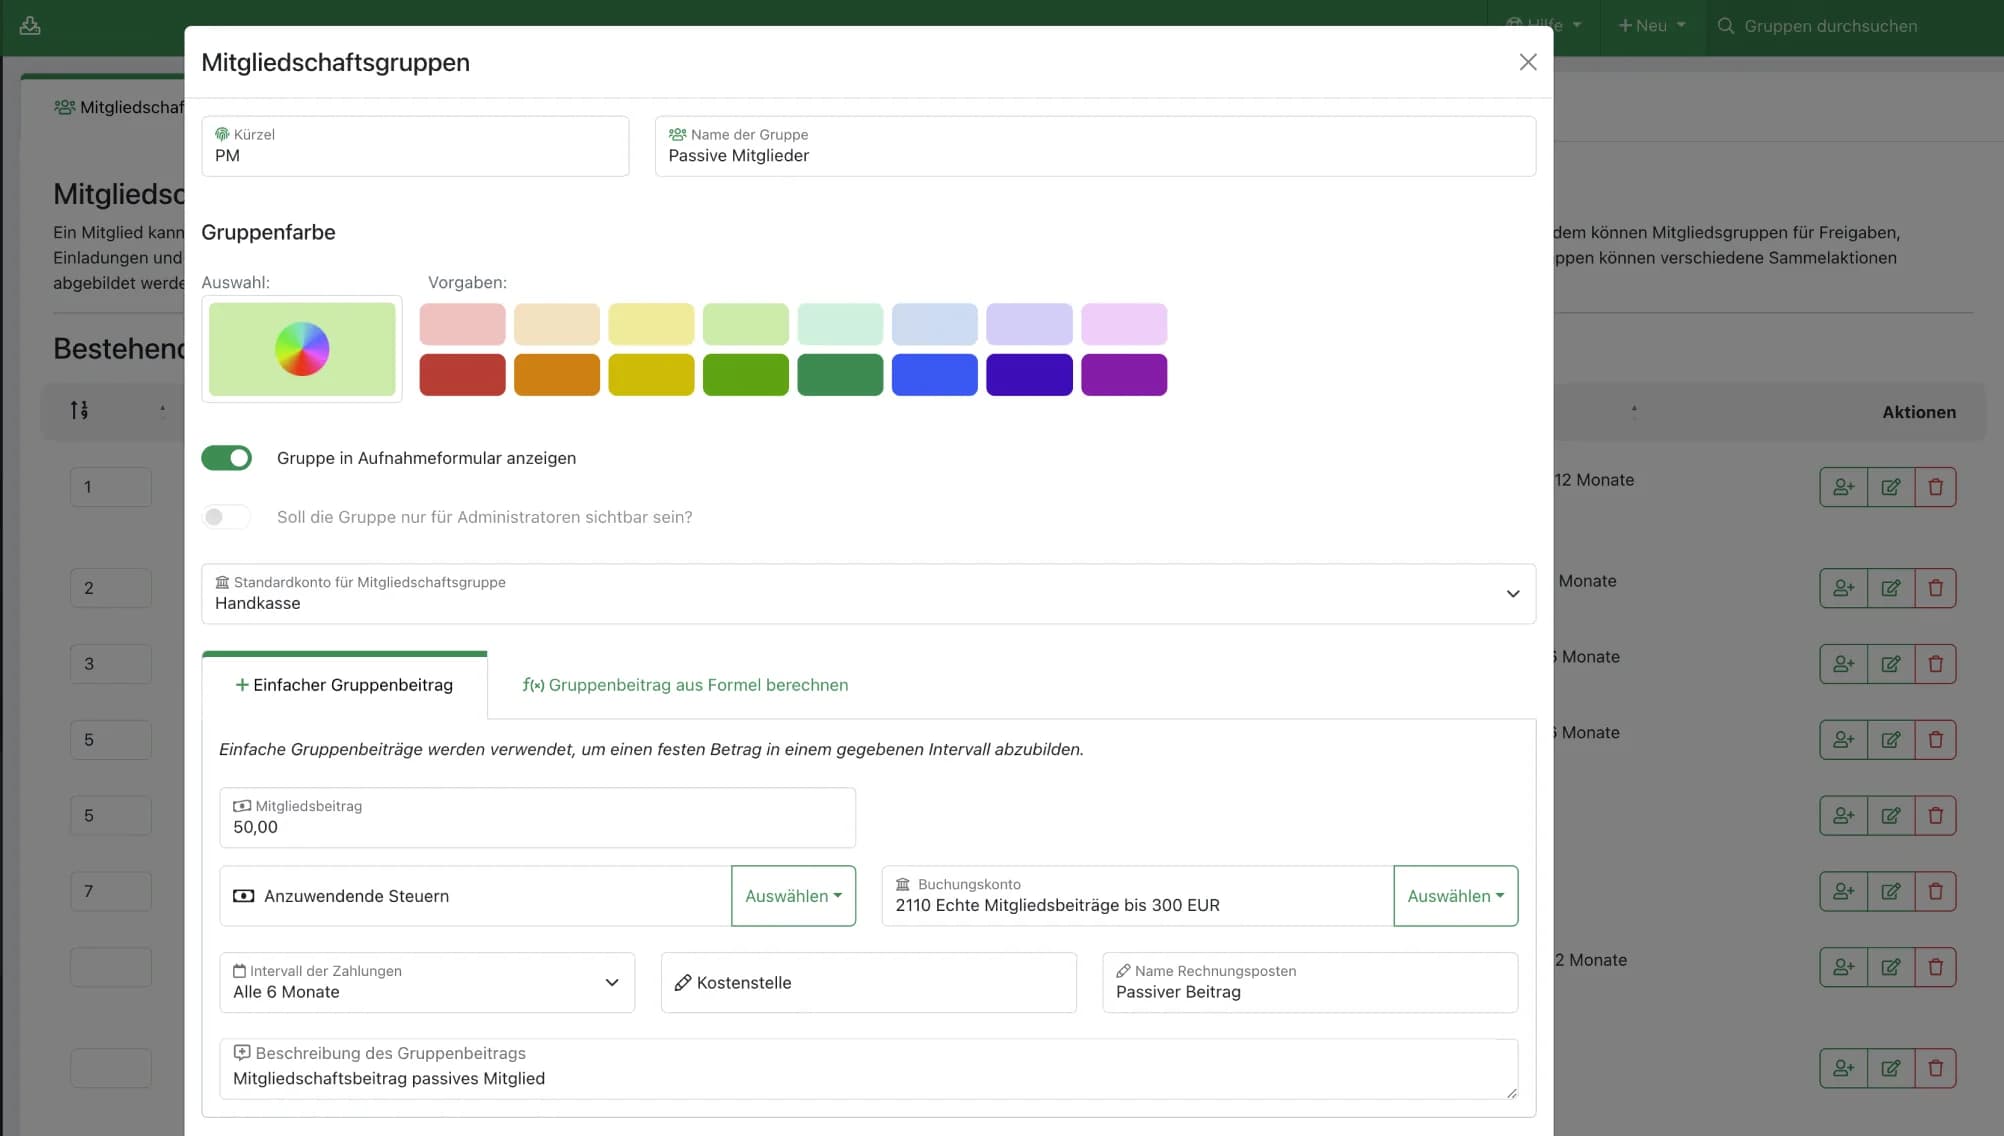The width and height of the screenshot is (2004, 1136).
Task: Open Auswählen dropdown for Anzuwendende Steuern
Action: (x=793, y=896)
